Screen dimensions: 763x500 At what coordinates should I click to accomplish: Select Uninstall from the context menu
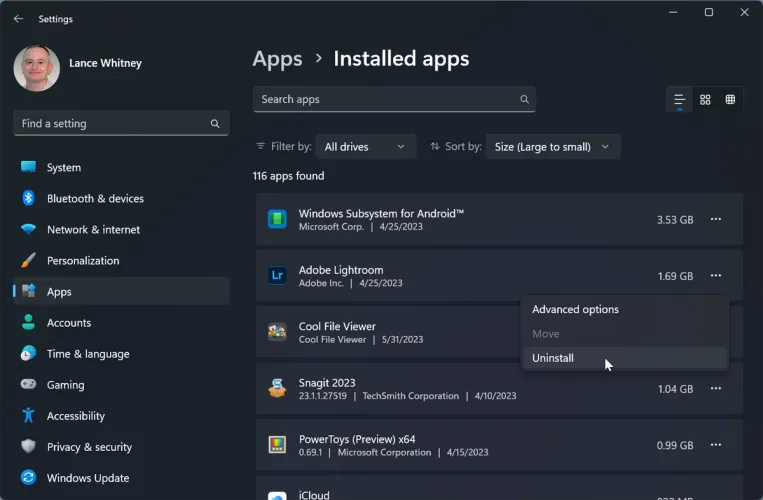click(x=553, y=358)
